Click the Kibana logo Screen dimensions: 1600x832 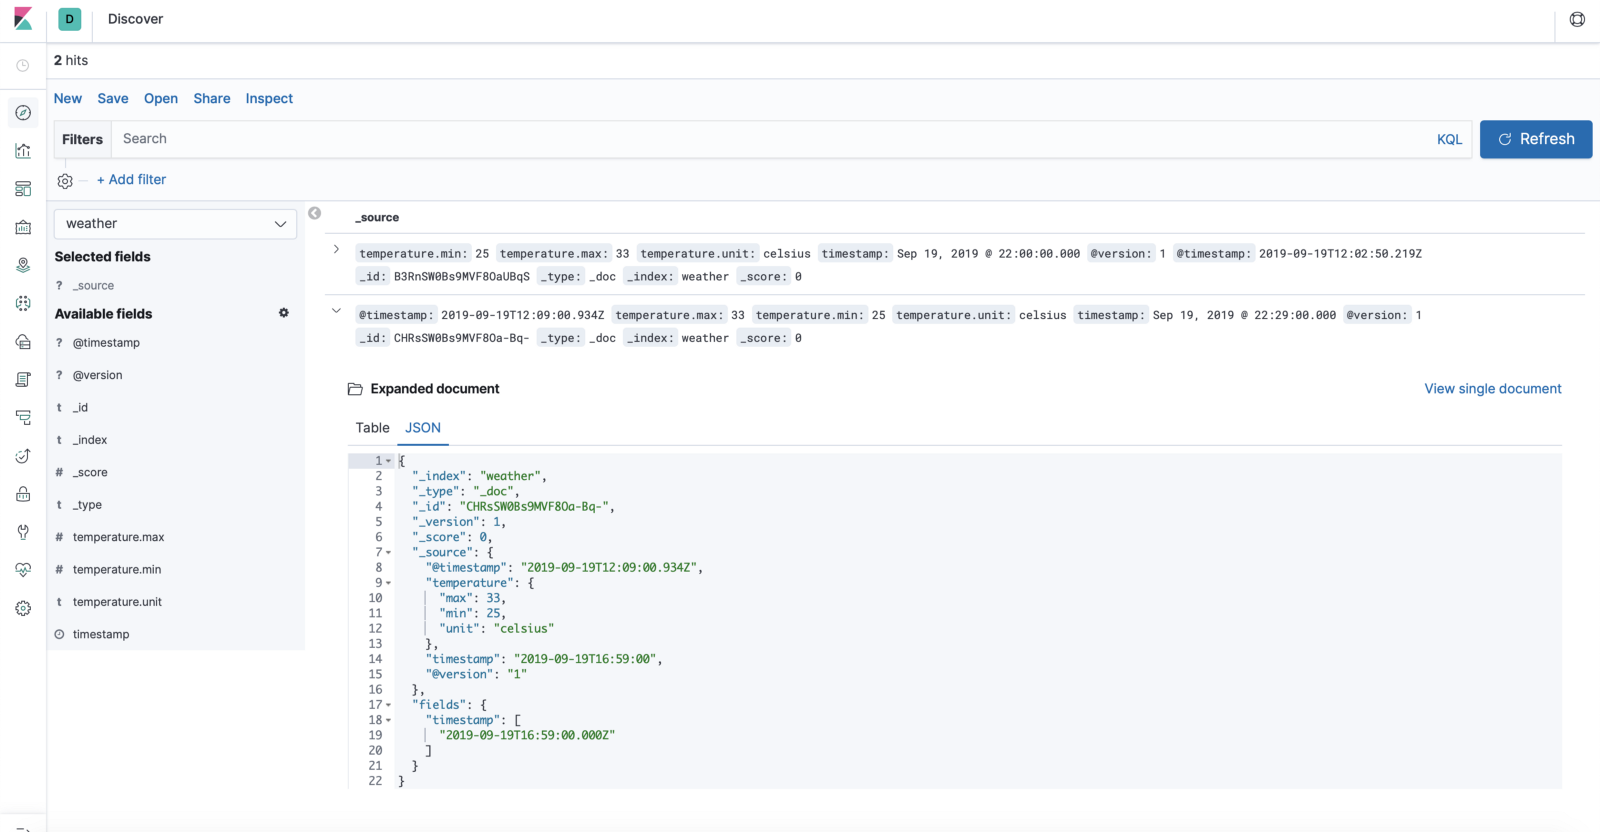[x=23, y=19]
